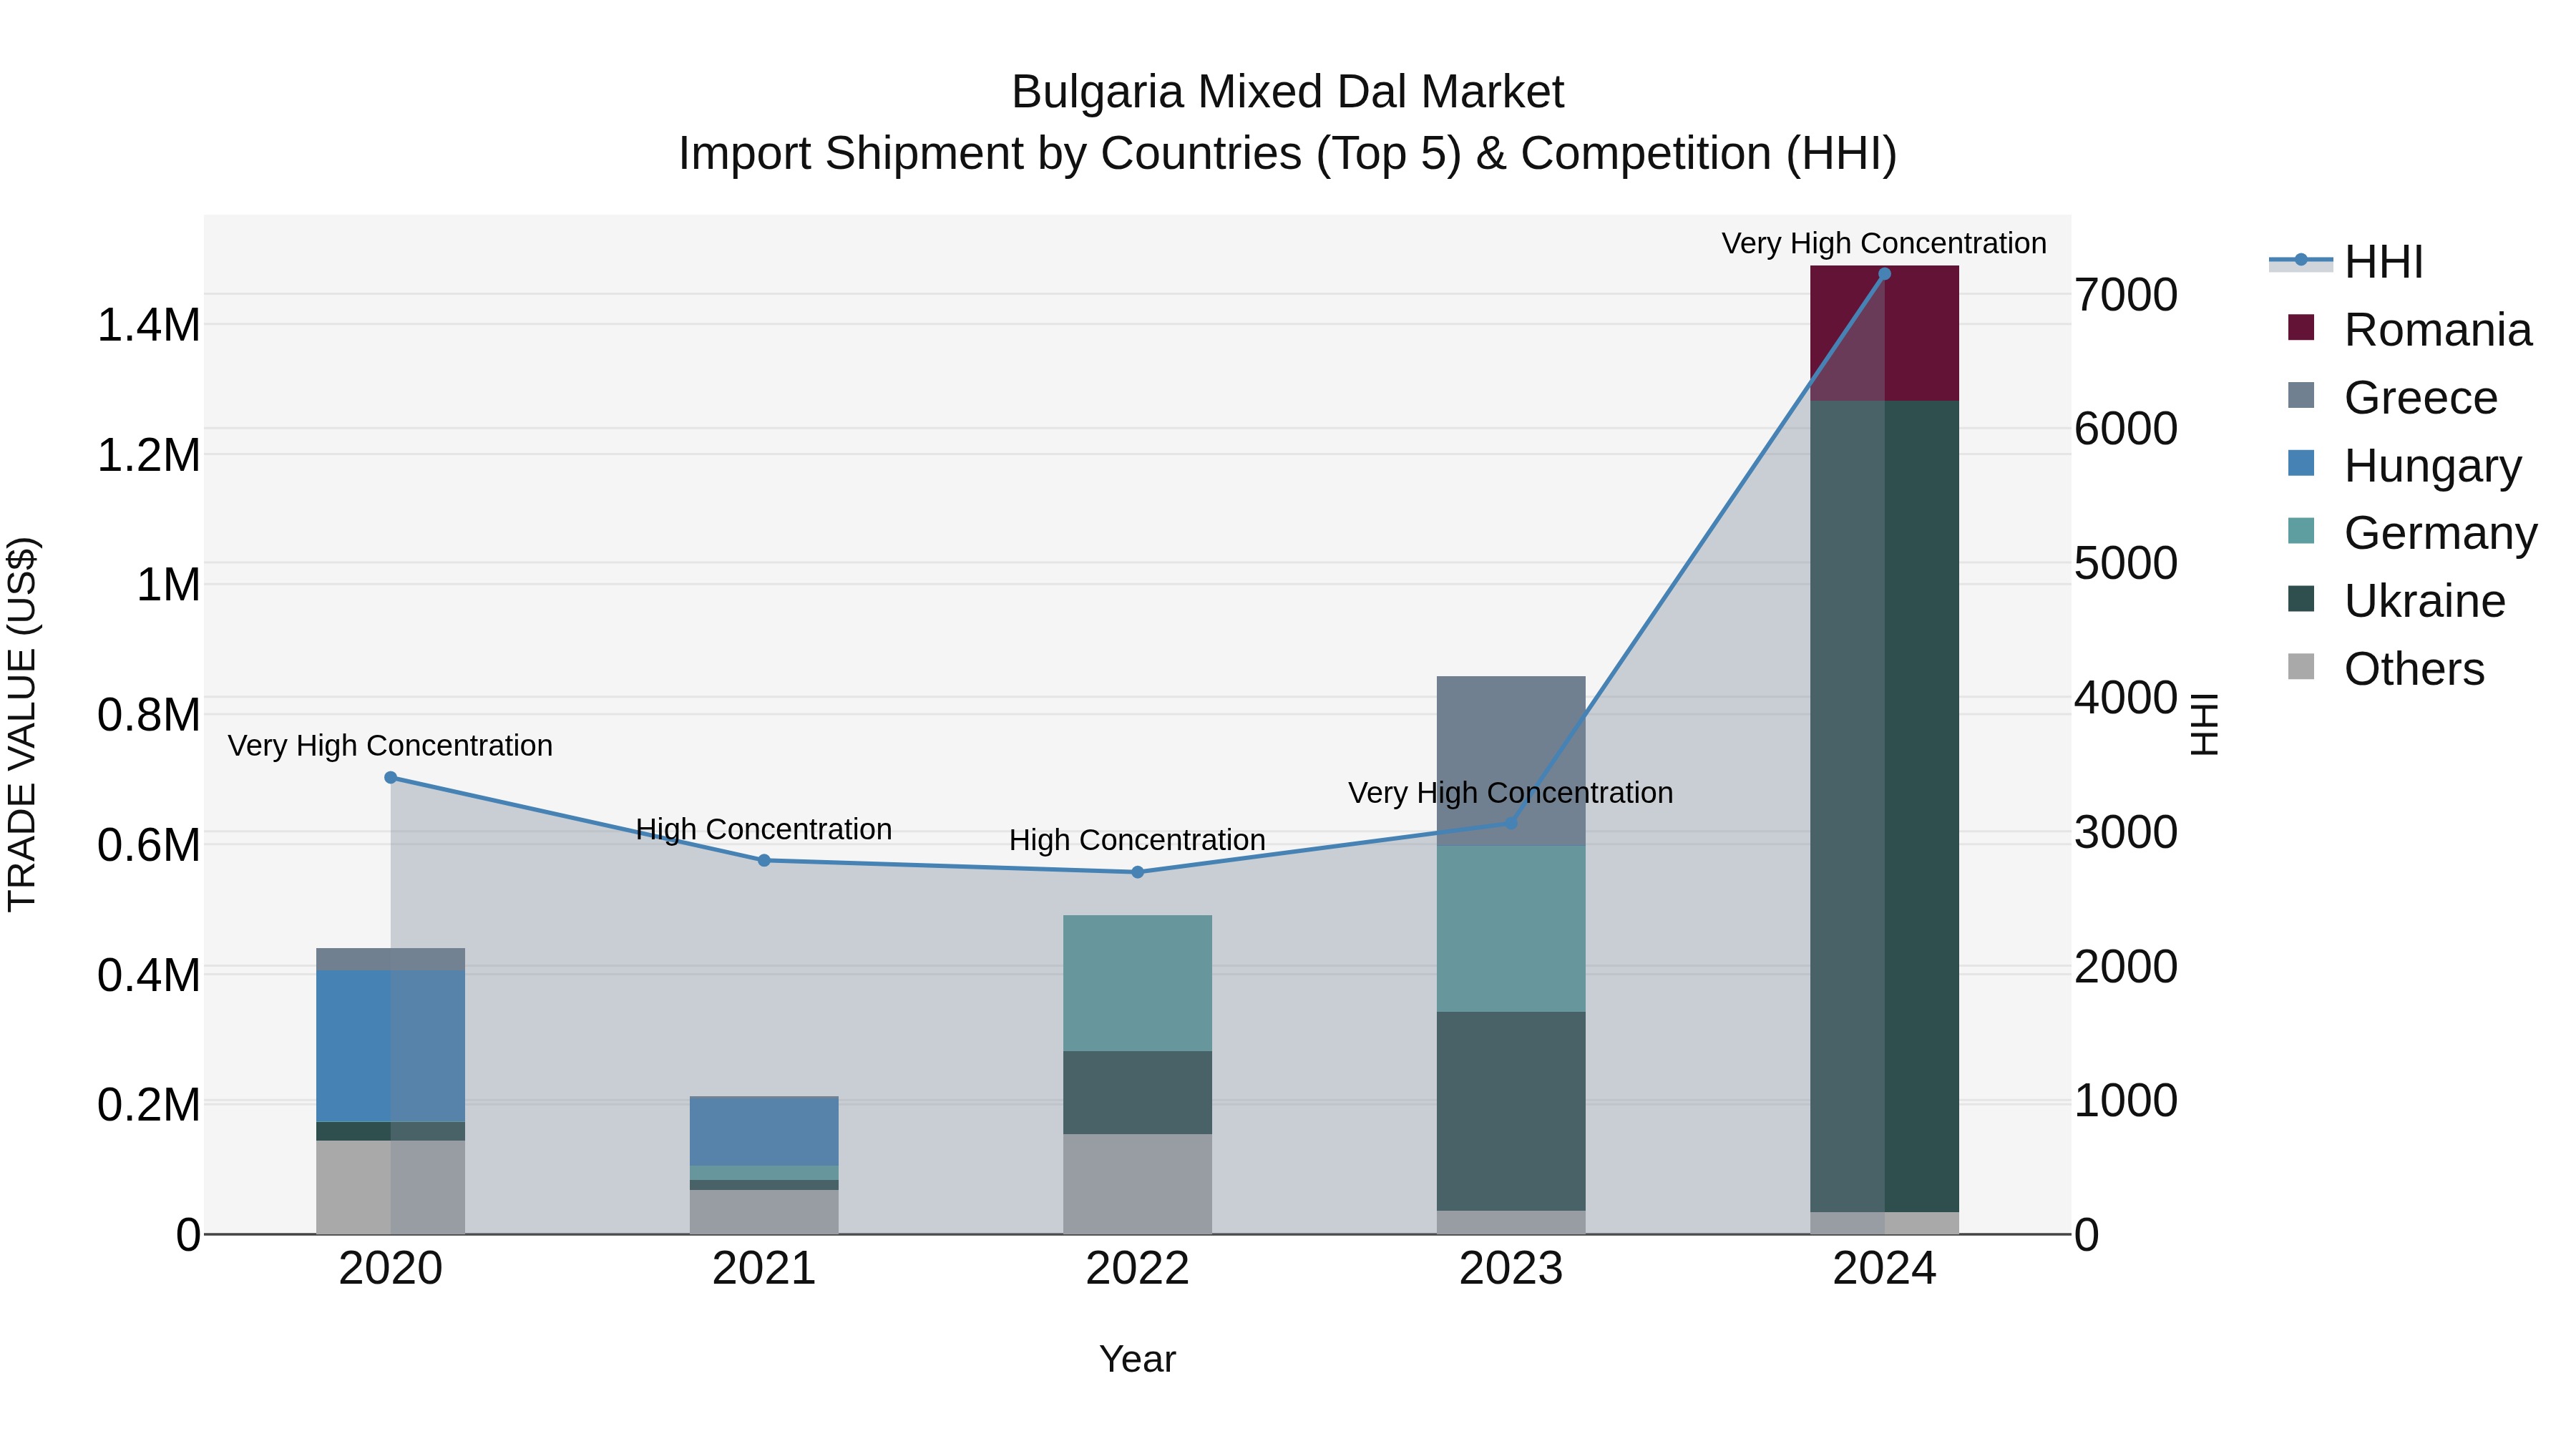This screenshot has height=1449, width=2576.
Task: Click the Others bar segment in 2020
Action: tap(391, 1187)
